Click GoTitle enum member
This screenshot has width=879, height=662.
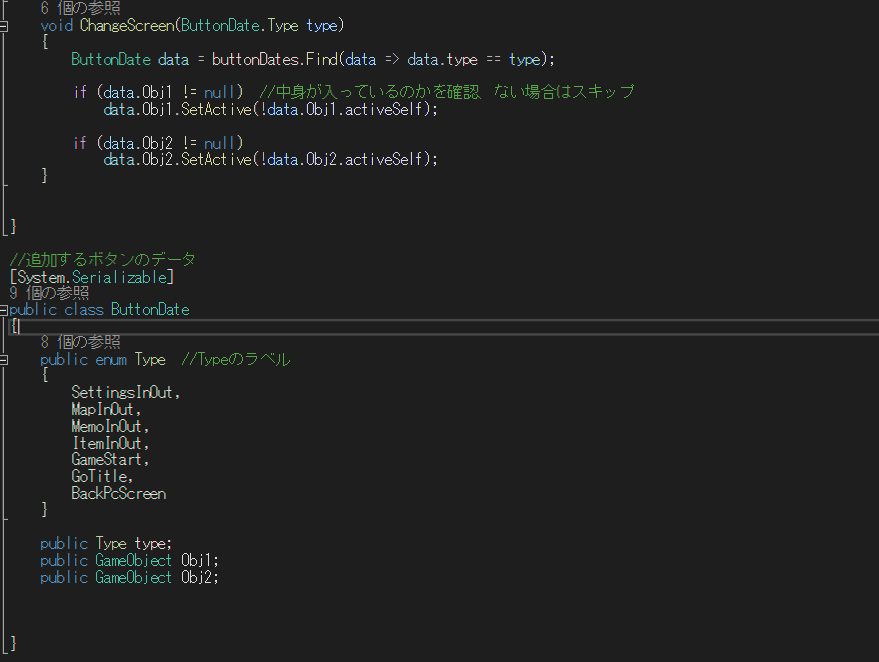tap(101, 477)
